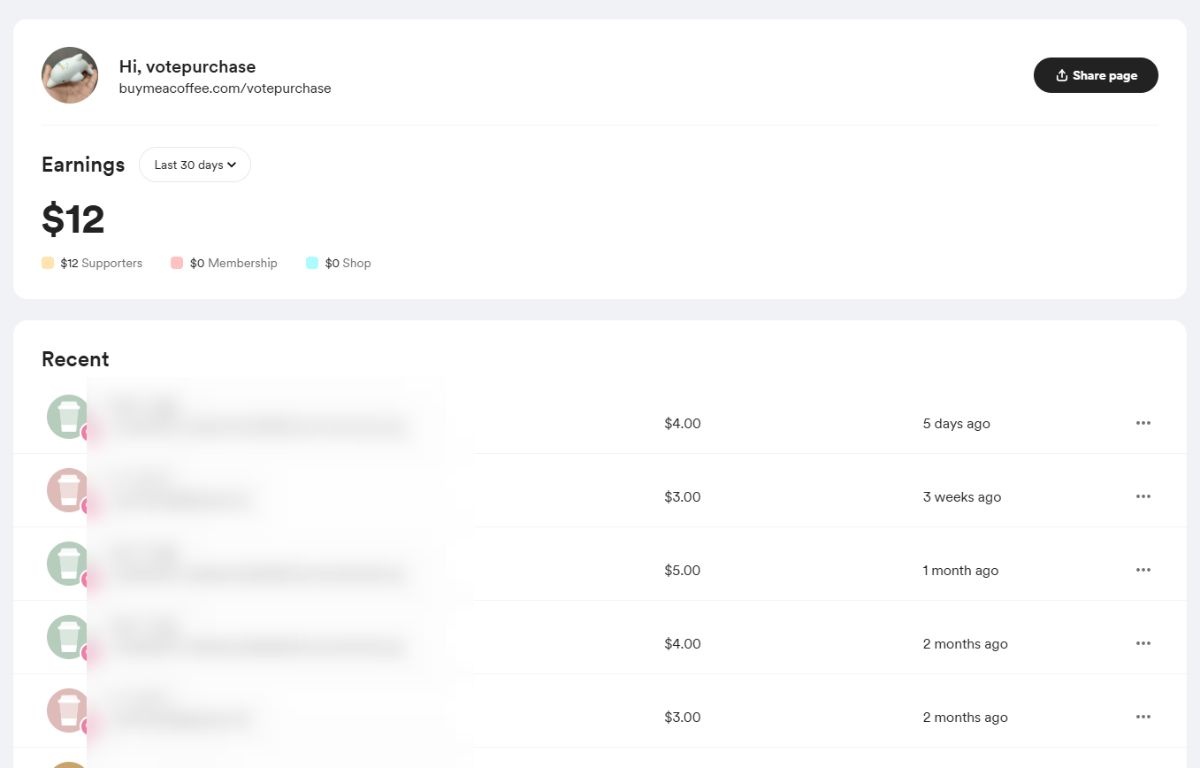Viewport: 1200px width, 768px height.
Task: Select the $5.00 payment amount
Action: click(682, 570)
